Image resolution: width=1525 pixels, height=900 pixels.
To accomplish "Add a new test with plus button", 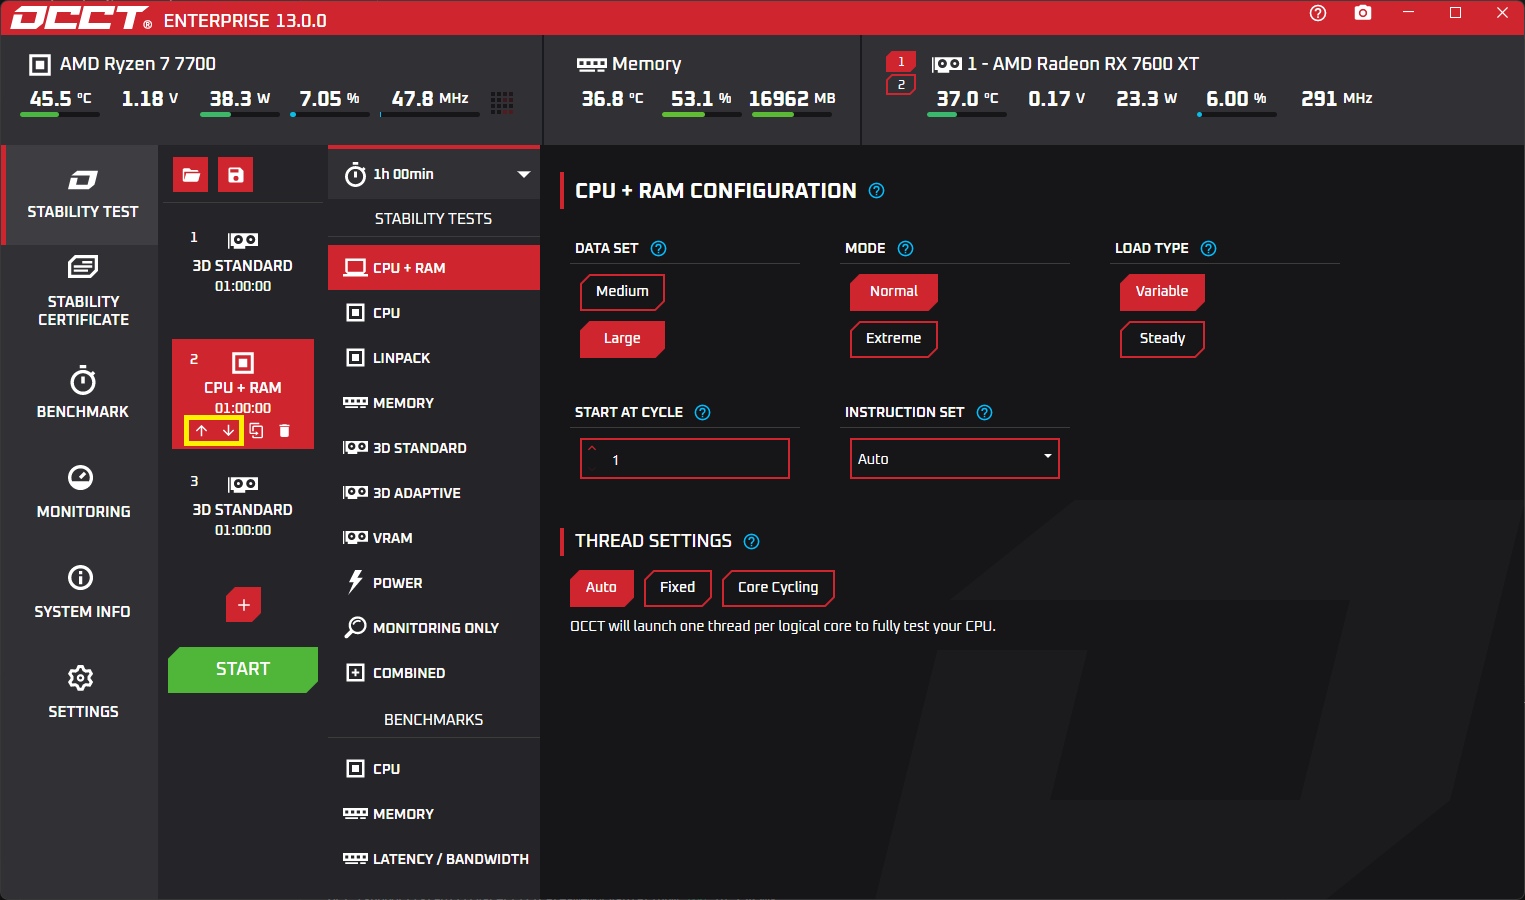I will (243, 605).
